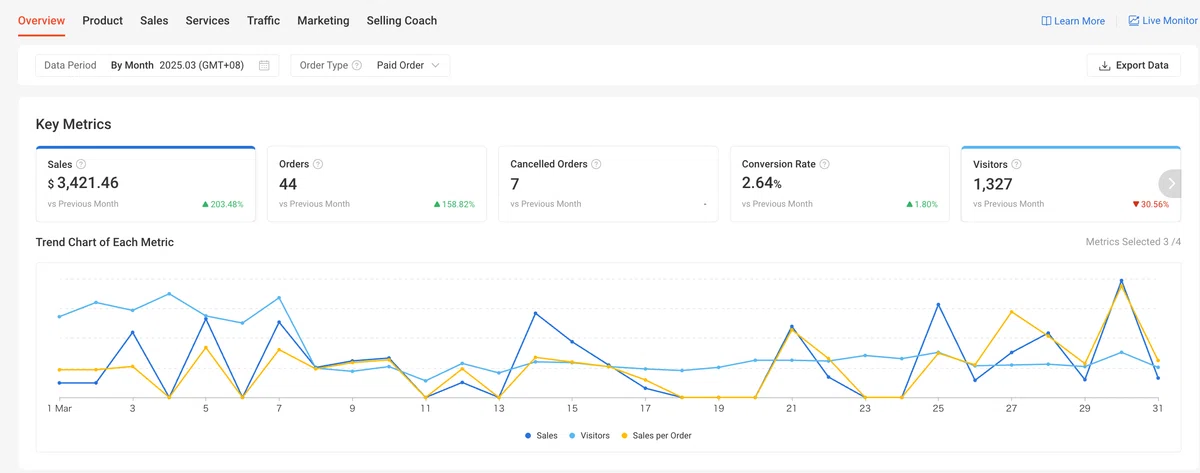Click the help icon beside Cancelled Orders
This screenshot has height=473, width=1200.
click(596, 164)
